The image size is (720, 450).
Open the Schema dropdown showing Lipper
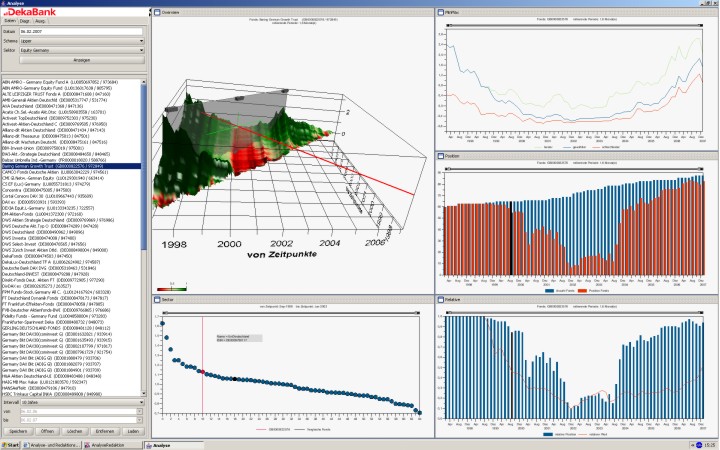(82, 41)
